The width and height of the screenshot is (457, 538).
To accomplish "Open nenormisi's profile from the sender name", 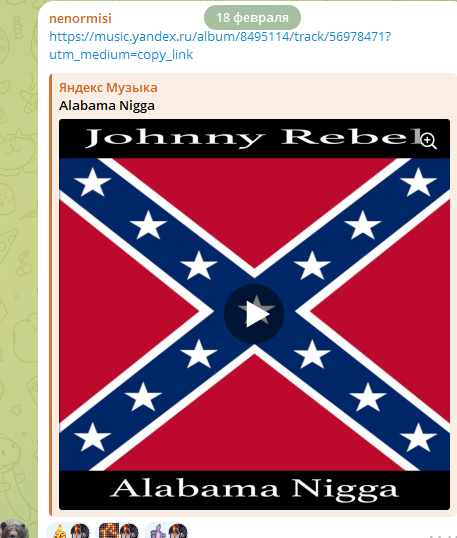I will [80, 19].
